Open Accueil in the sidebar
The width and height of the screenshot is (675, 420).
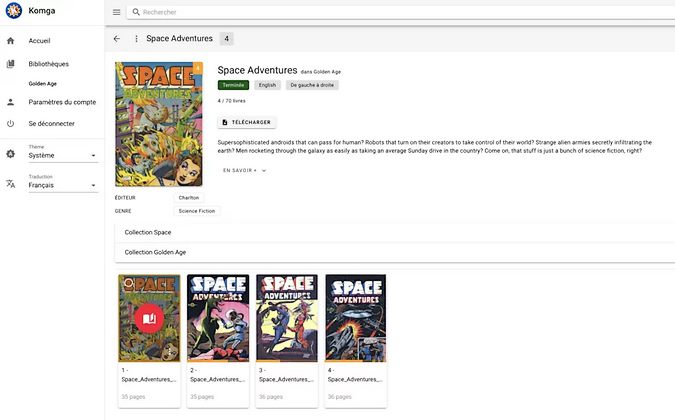pyautogui.click(x=39, y=41)
